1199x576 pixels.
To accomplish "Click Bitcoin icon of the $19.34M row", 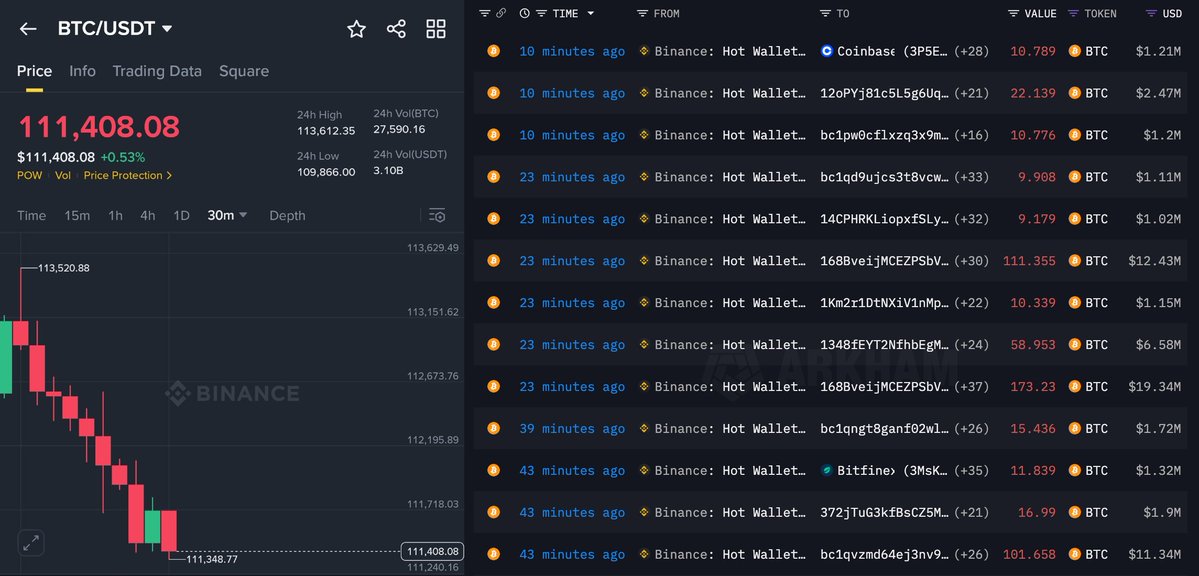I will (x=493, y=386).
